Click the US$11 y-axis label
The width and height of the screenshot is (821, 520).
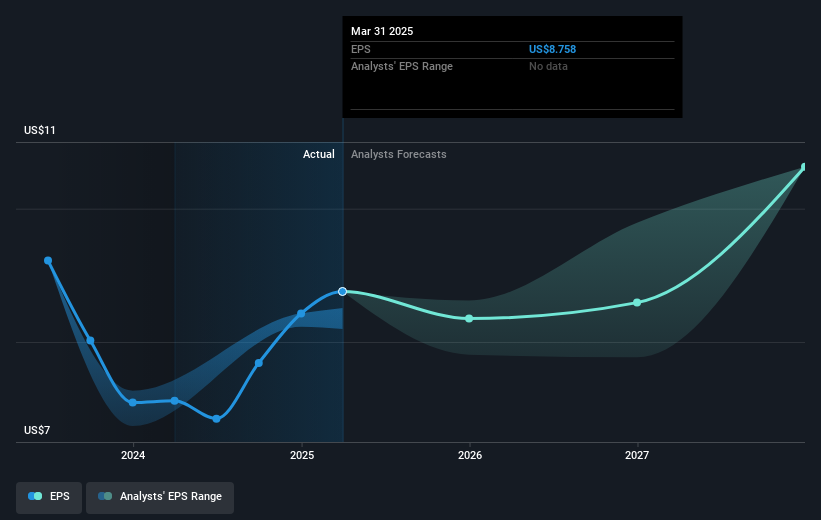[40, 130]
